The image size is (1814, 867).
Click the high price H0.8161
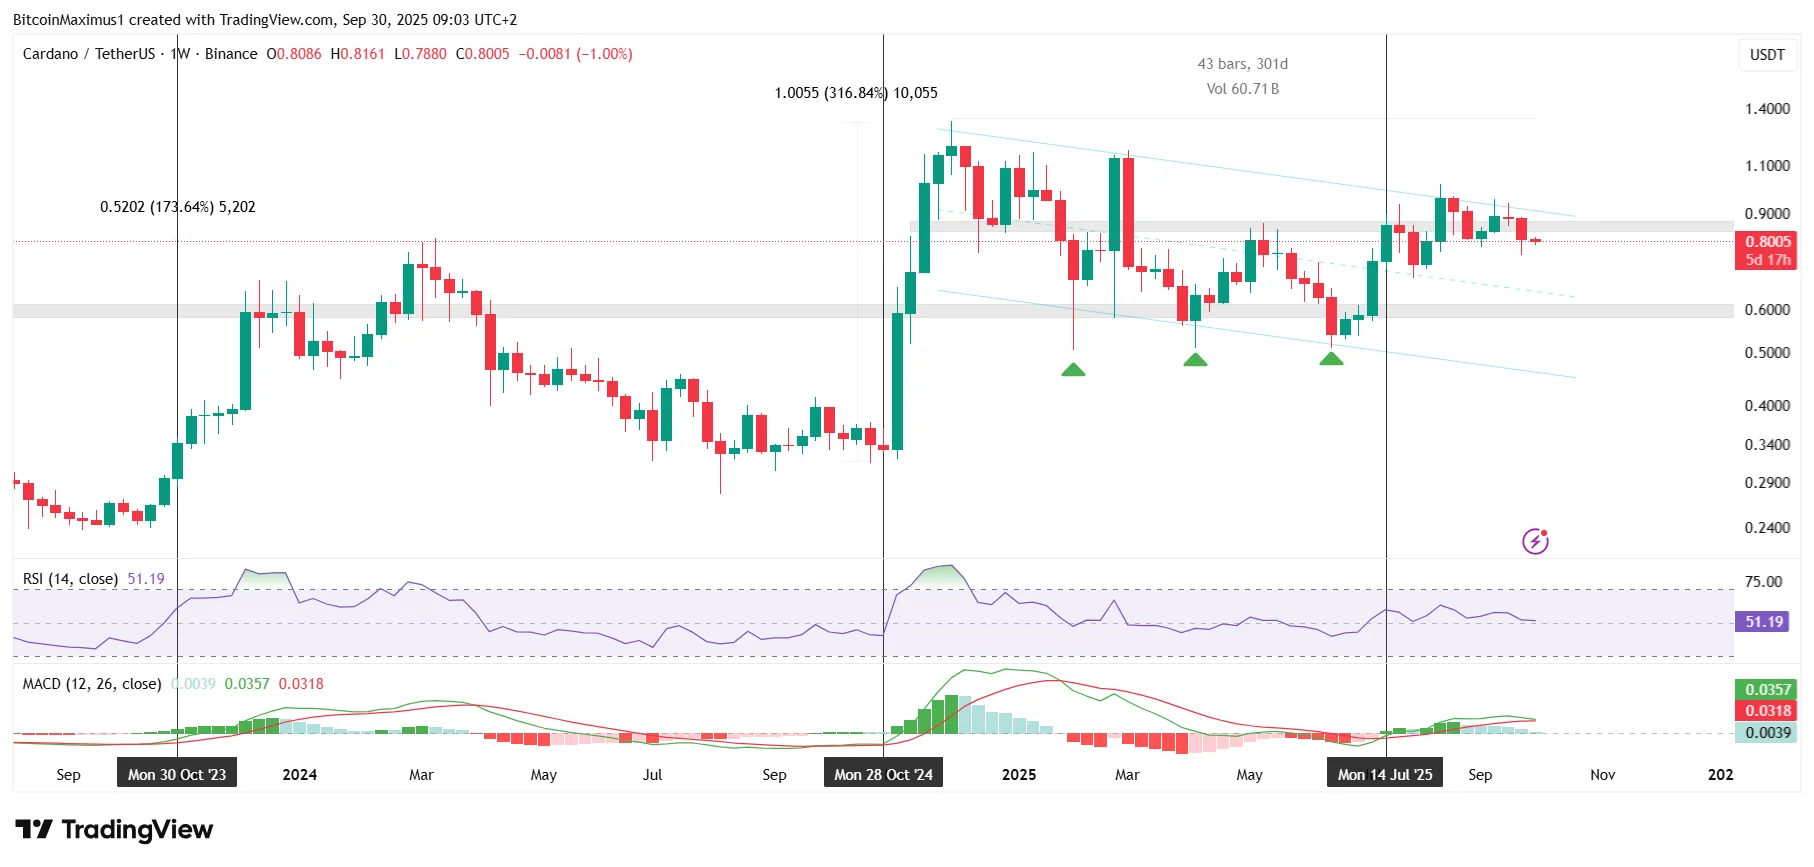tap(358, 54)
